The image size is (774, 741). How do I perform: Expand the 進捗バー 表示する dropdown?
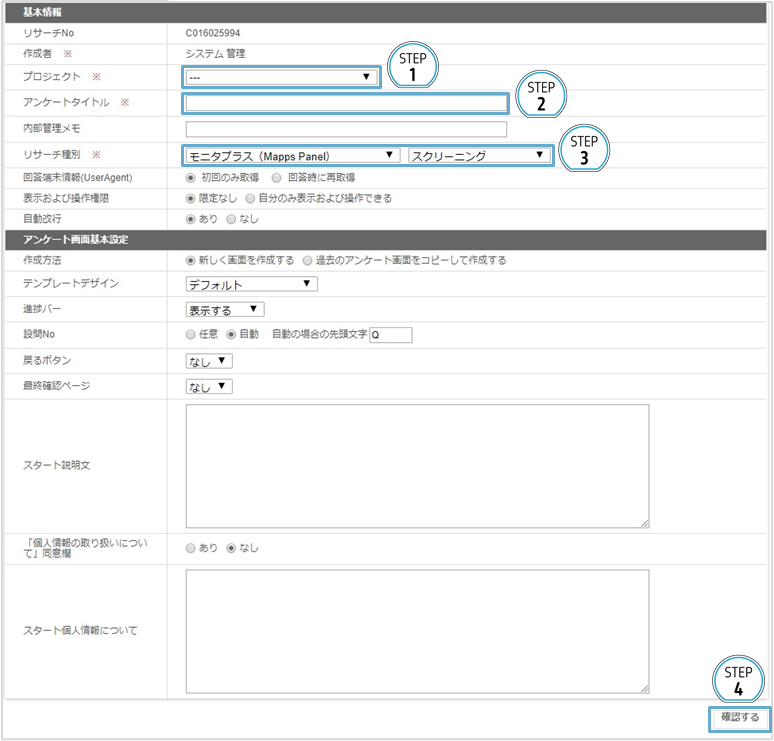(225, 310)
